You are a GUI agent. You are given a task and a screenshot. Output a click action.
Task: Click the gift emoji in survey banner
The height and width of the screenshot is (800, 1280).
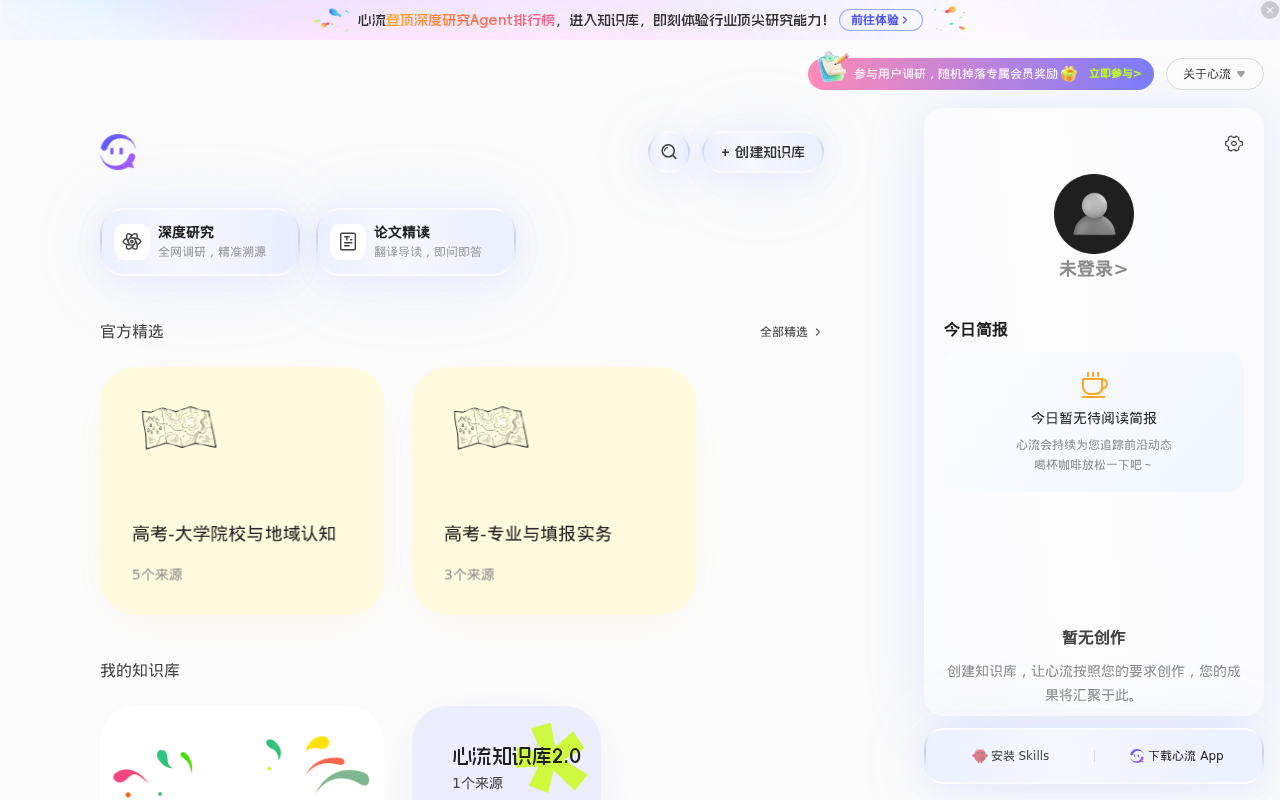1069,74
